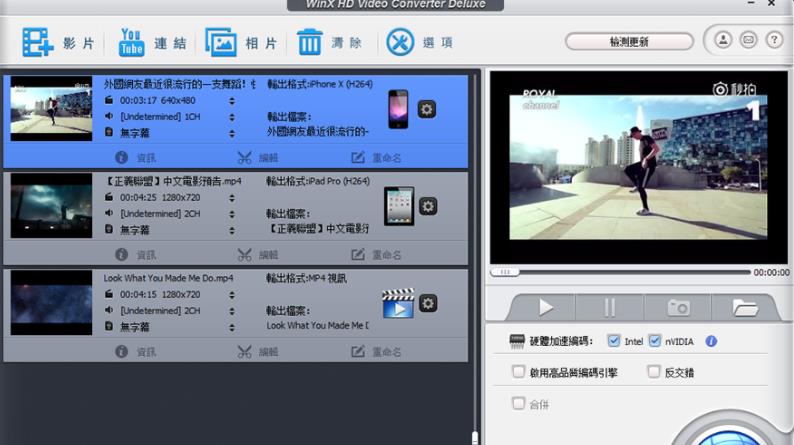Image resolution: width=794 pixels, height=445 pixels.
Task: Change video track of Look What You Made 00:04:15
Action: click(x=232, y=295)
